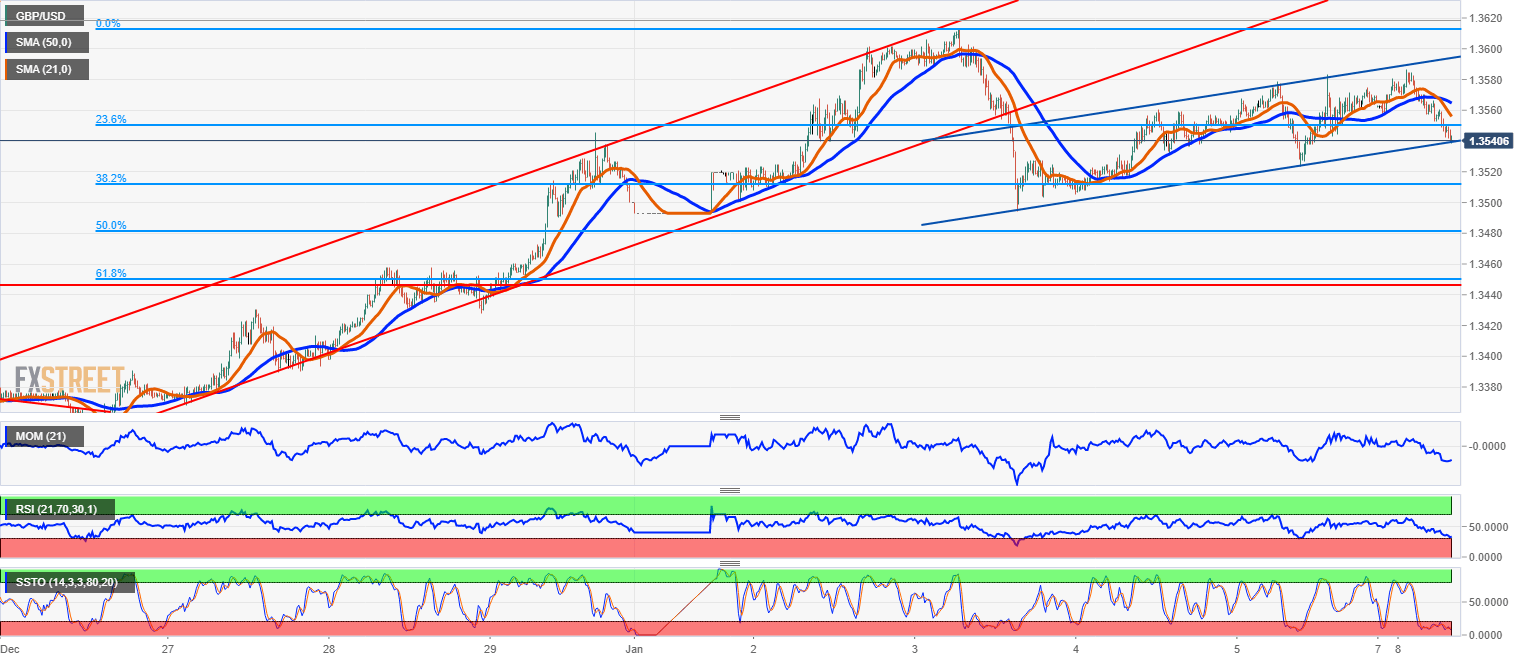Open the MOM (21) indicator label
Viewport: 1531px width, 662px height.
pos(45,436)
